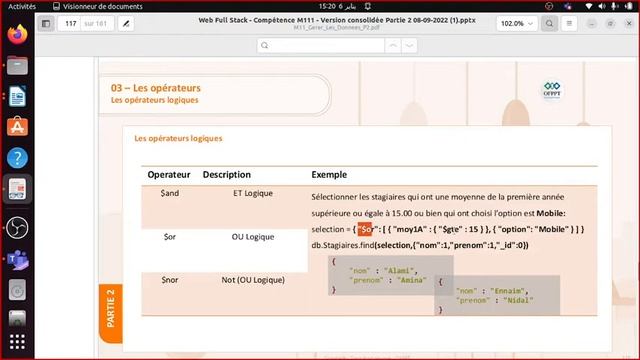Click the "$and" operator cell
The height and width of the screenshot is (360, 640).
click(x=169, y=193)
